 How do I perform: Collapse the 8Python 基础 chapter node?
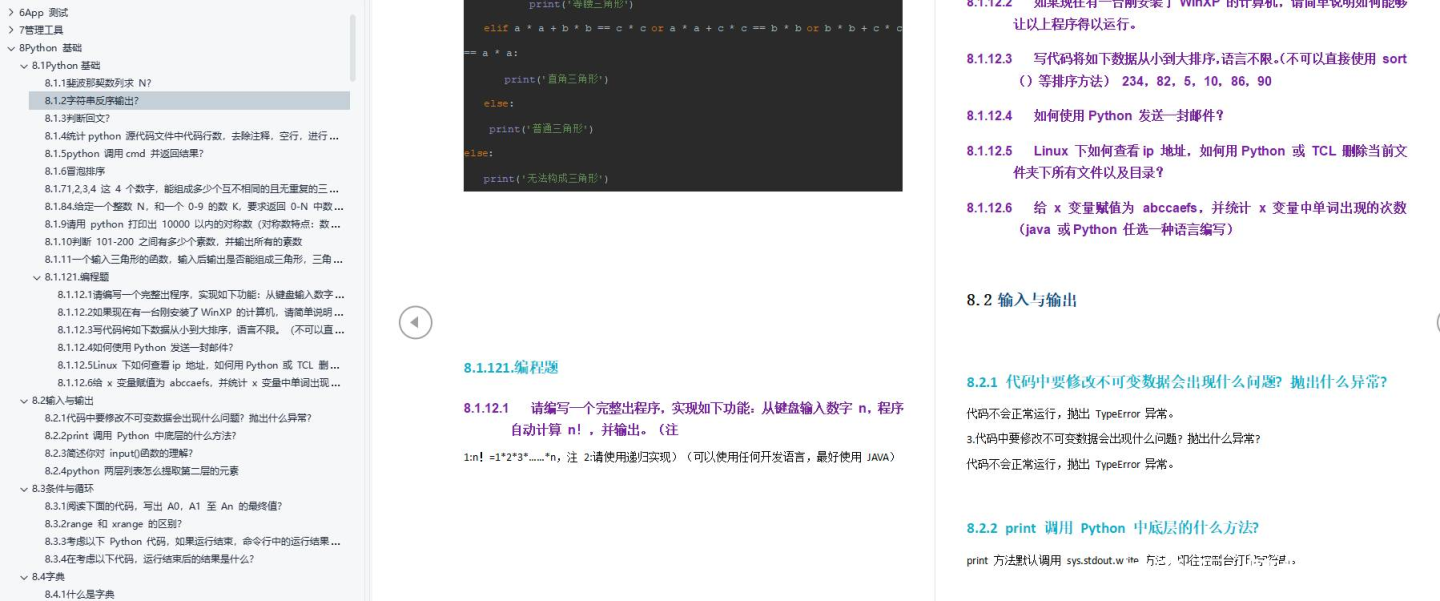coord(11,48)
